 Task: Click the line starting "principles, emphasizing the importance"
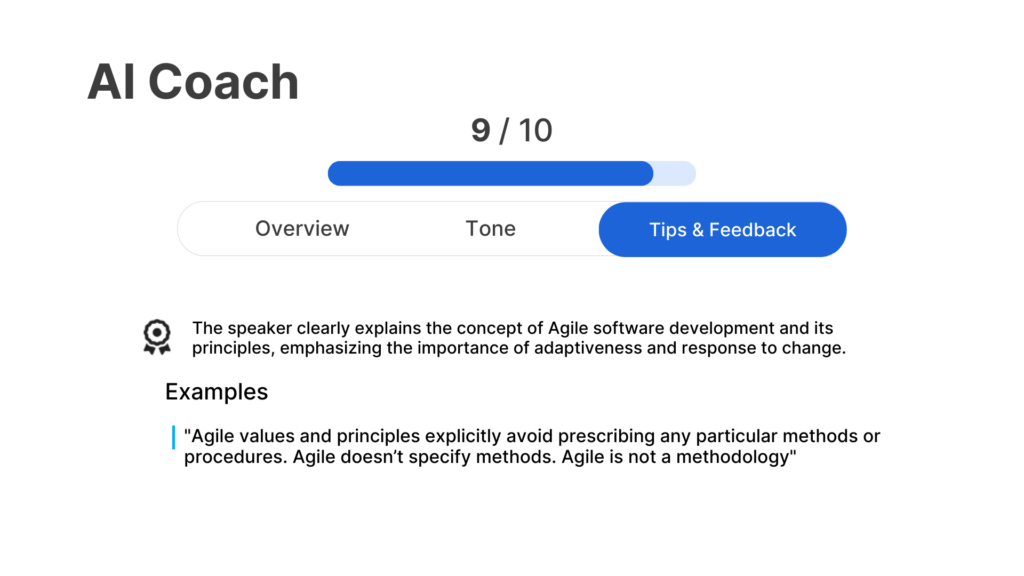[518, 348]
